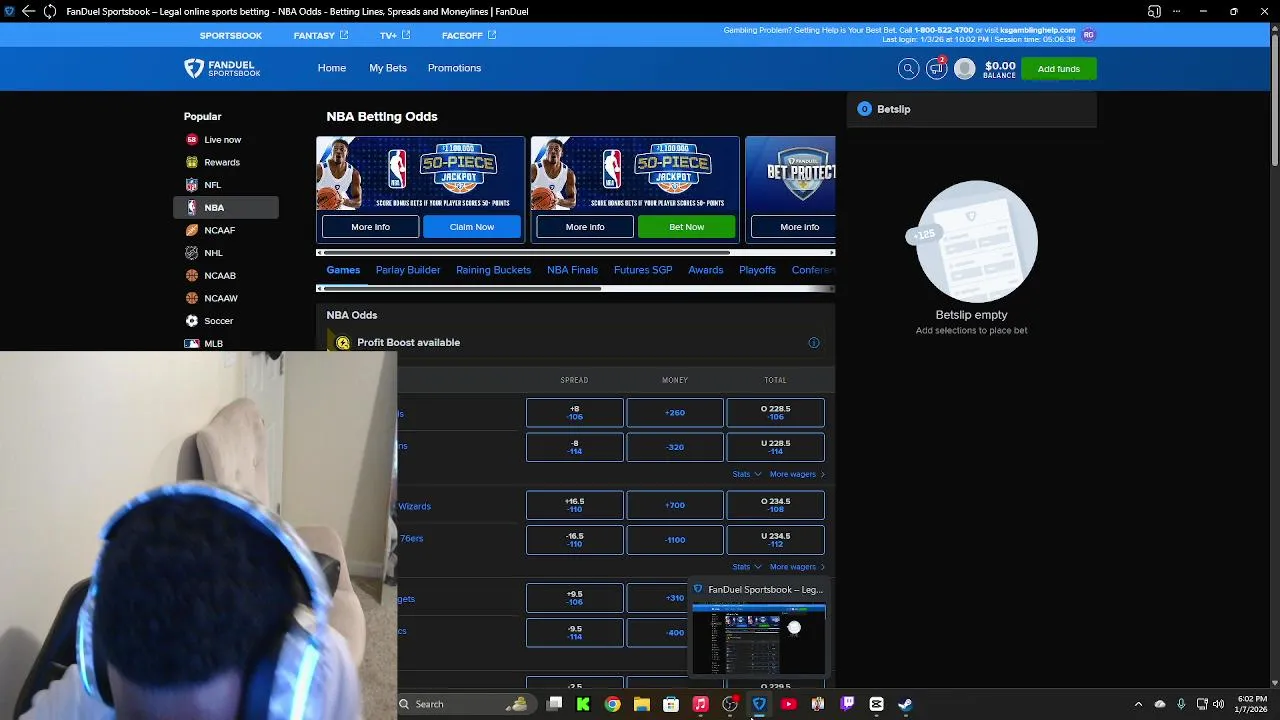
Task: Go to Home in the top navigation
Action: pyautogui.click(x=332, y=68)
